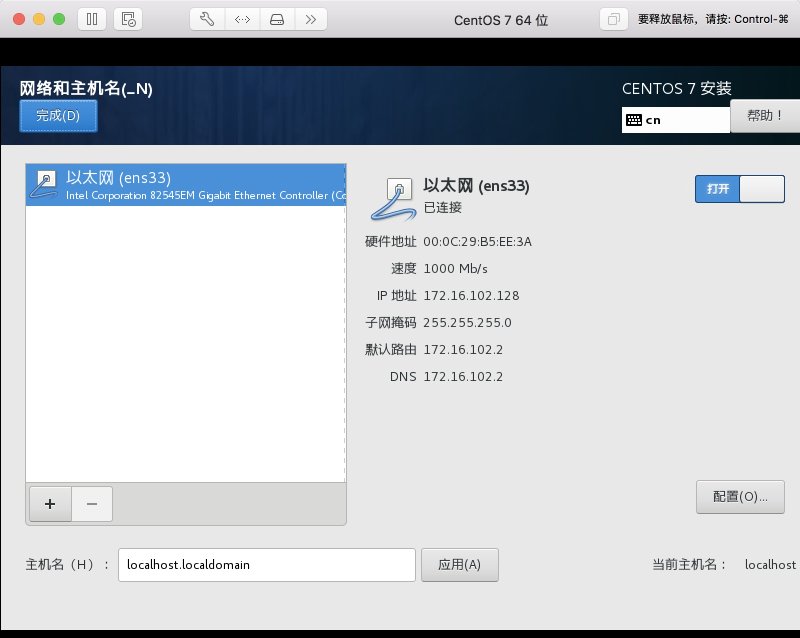Image resolution: width=800 pixels, height=638 pixels.
Task: Remove the device with minus button
Action: coord(92,504)
